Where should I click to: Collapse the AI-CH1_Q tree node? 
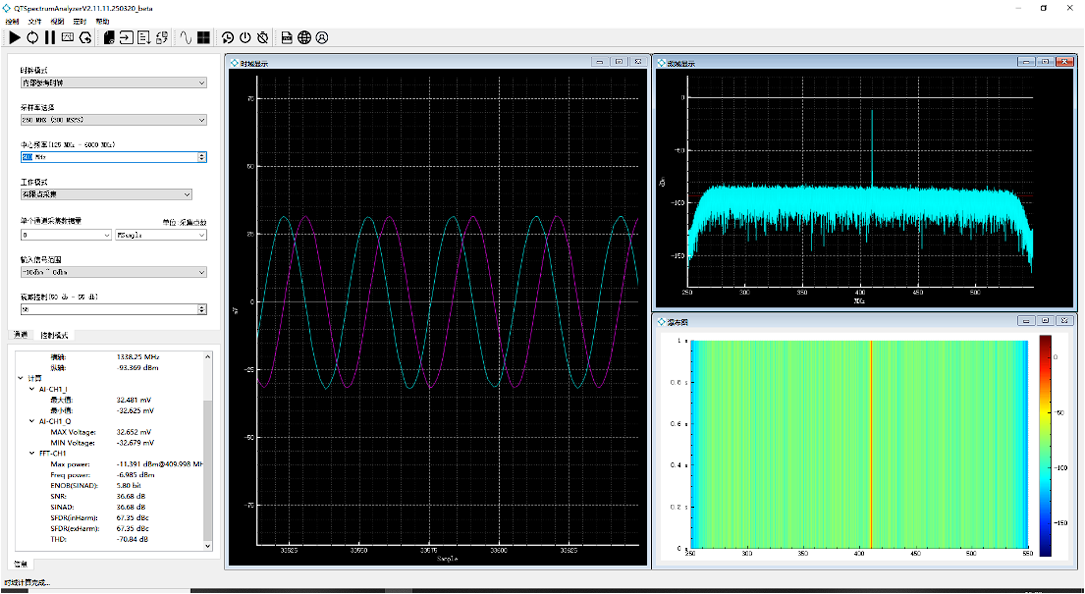pos(32,421)
